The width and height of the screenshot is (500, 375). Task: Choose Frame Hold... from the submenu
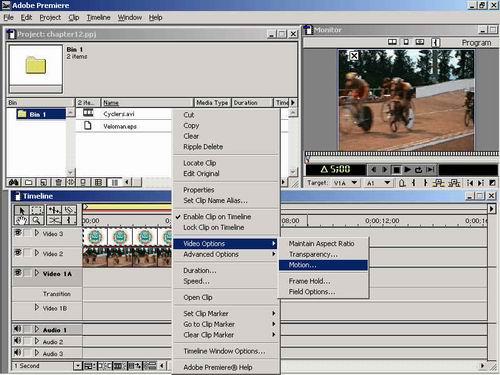tap(323, 281)
